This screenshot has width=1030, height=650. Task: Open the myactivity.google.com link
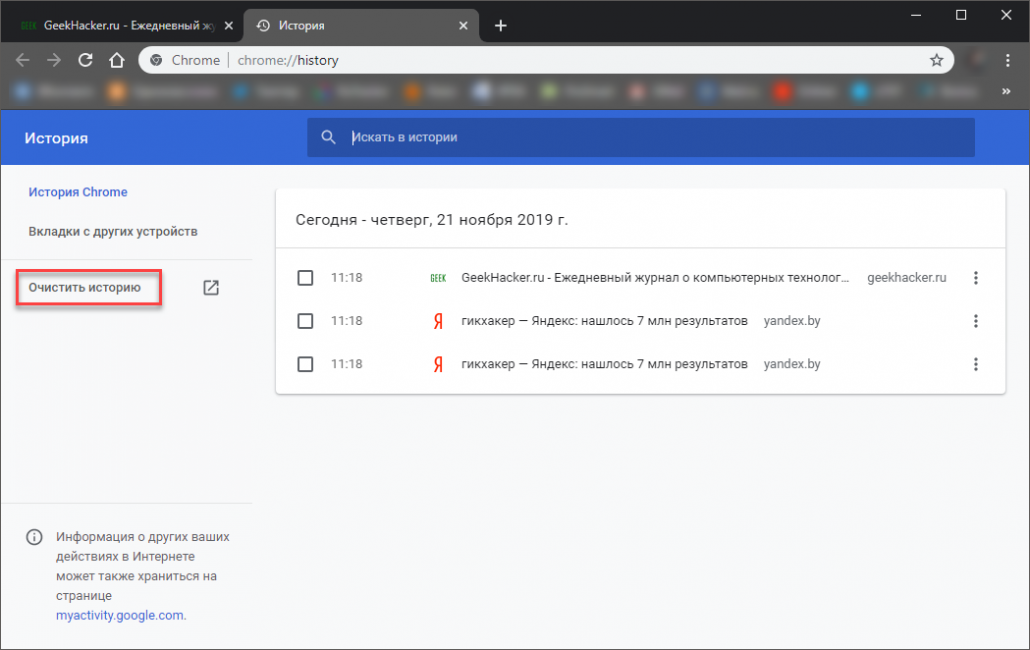click(121, 615)
